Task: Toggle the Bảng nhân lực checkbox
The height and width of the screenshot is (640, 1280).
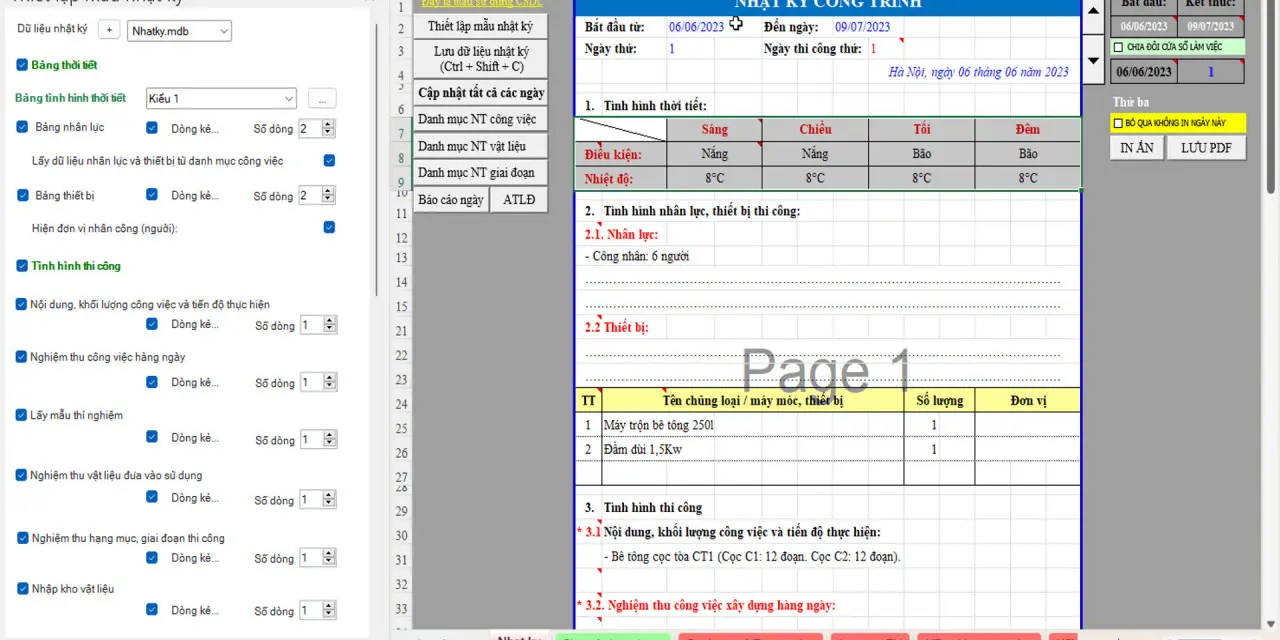Action: point(22,127)
